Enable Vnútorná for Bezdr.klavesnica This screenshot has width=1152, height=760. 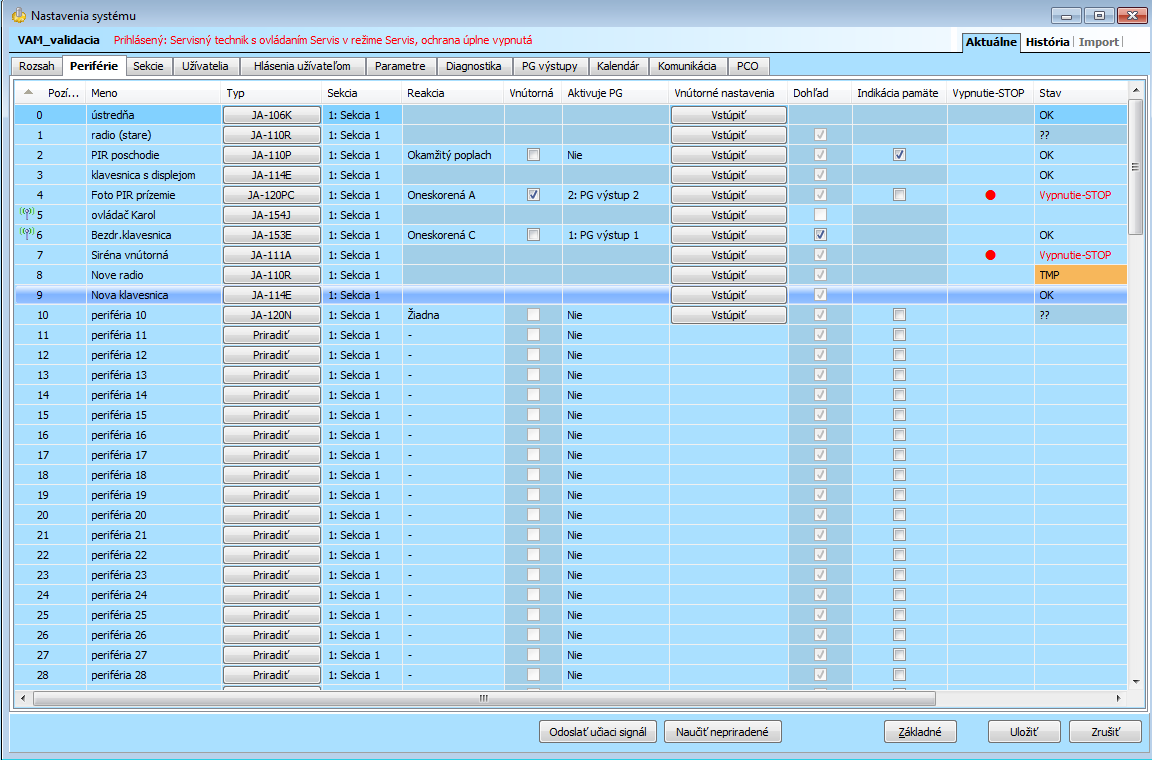[533, 234]
